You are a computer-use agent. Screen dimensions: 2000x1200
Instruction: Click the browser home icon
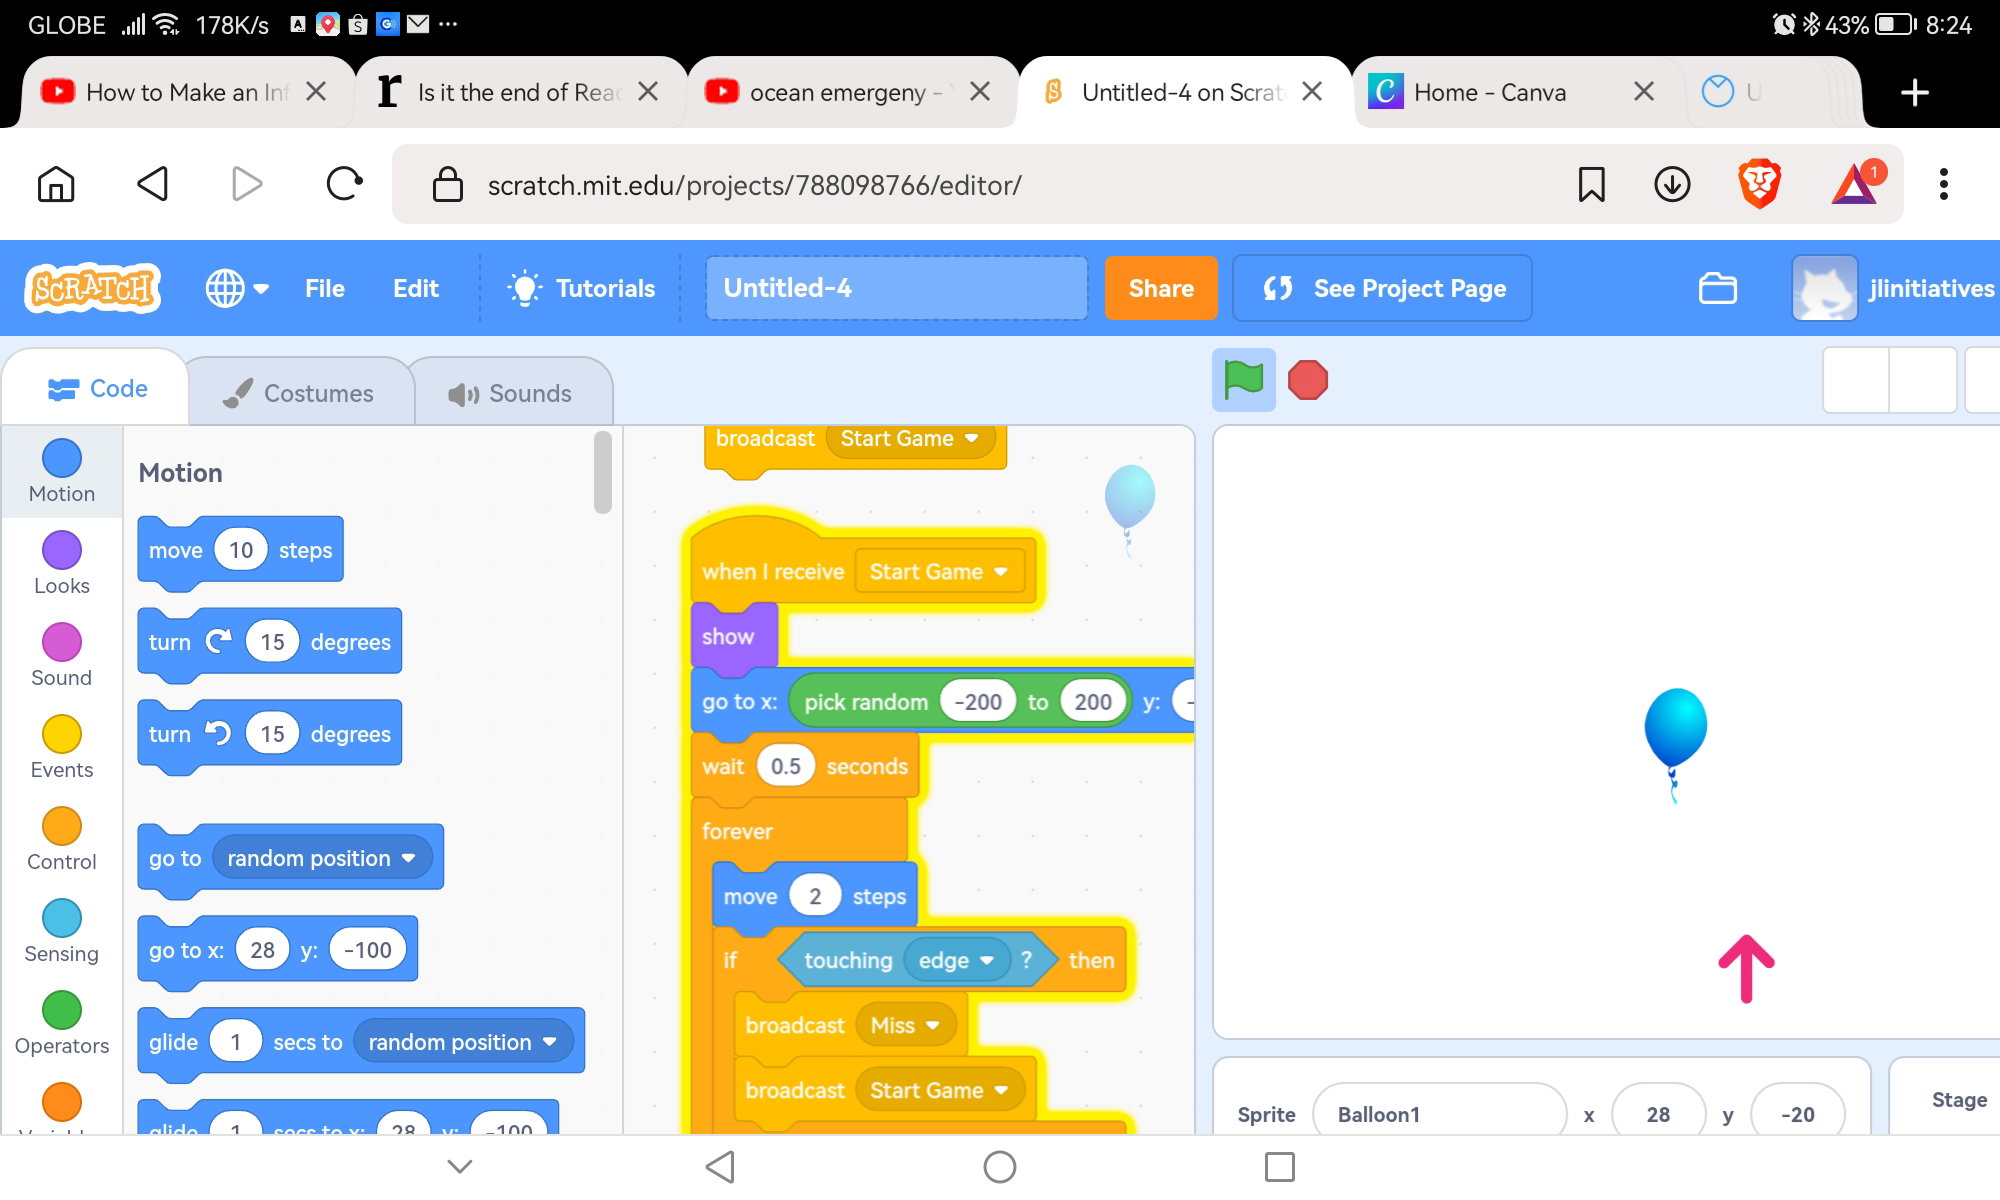coord(56,184)
